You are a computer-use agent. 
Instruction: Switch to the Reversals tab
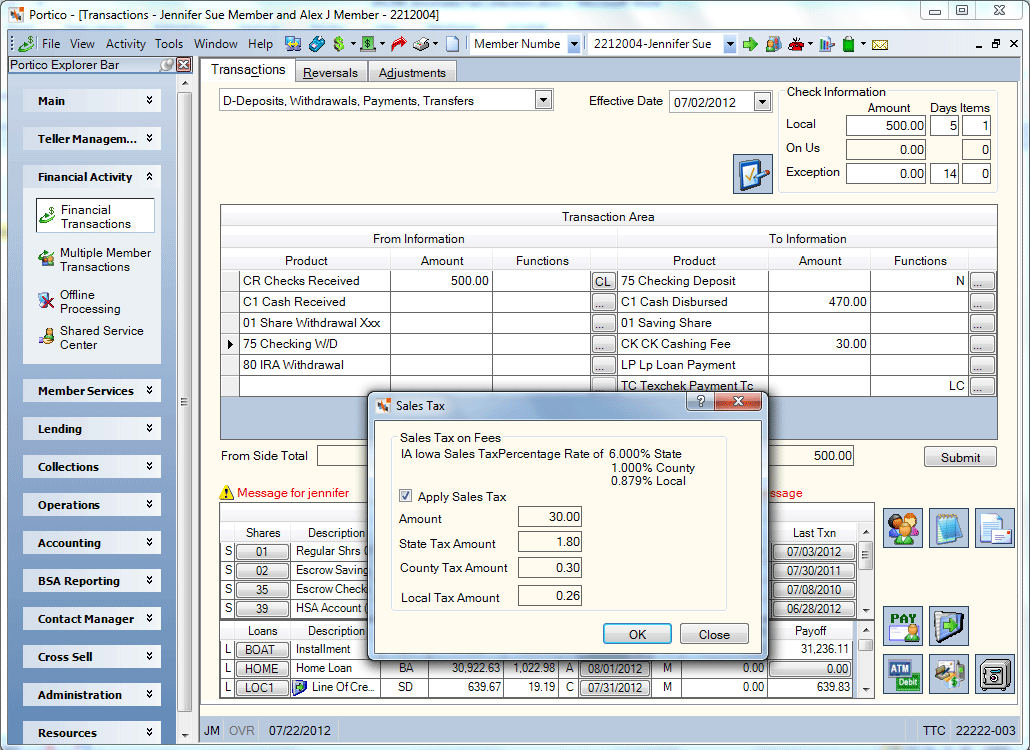[330, 72]
